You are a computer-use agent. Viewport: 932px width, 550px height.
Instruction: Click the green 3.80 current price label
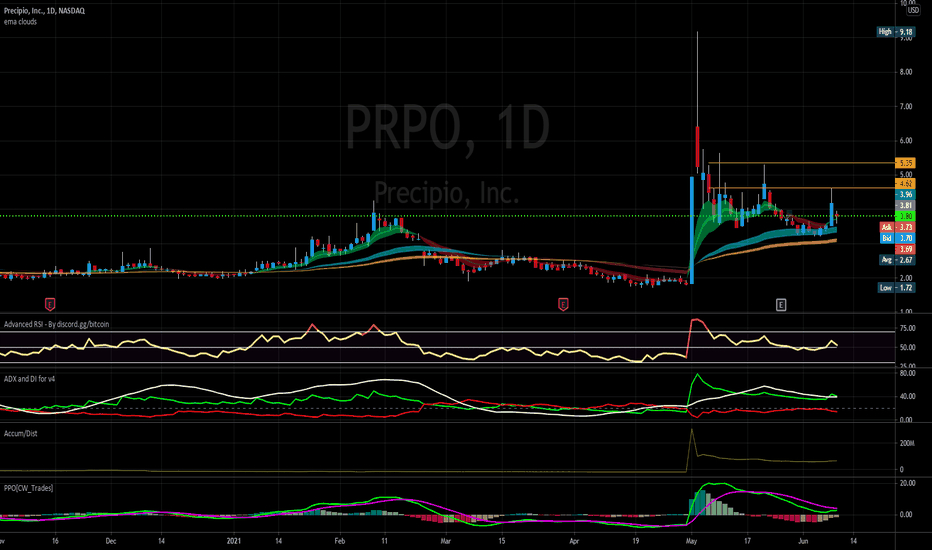[x=905, y=216]
